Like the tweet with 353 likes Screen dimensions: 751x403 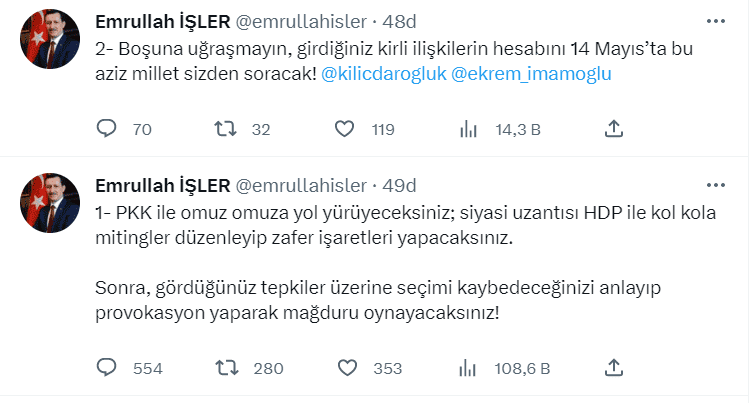[x=345, y=368]
